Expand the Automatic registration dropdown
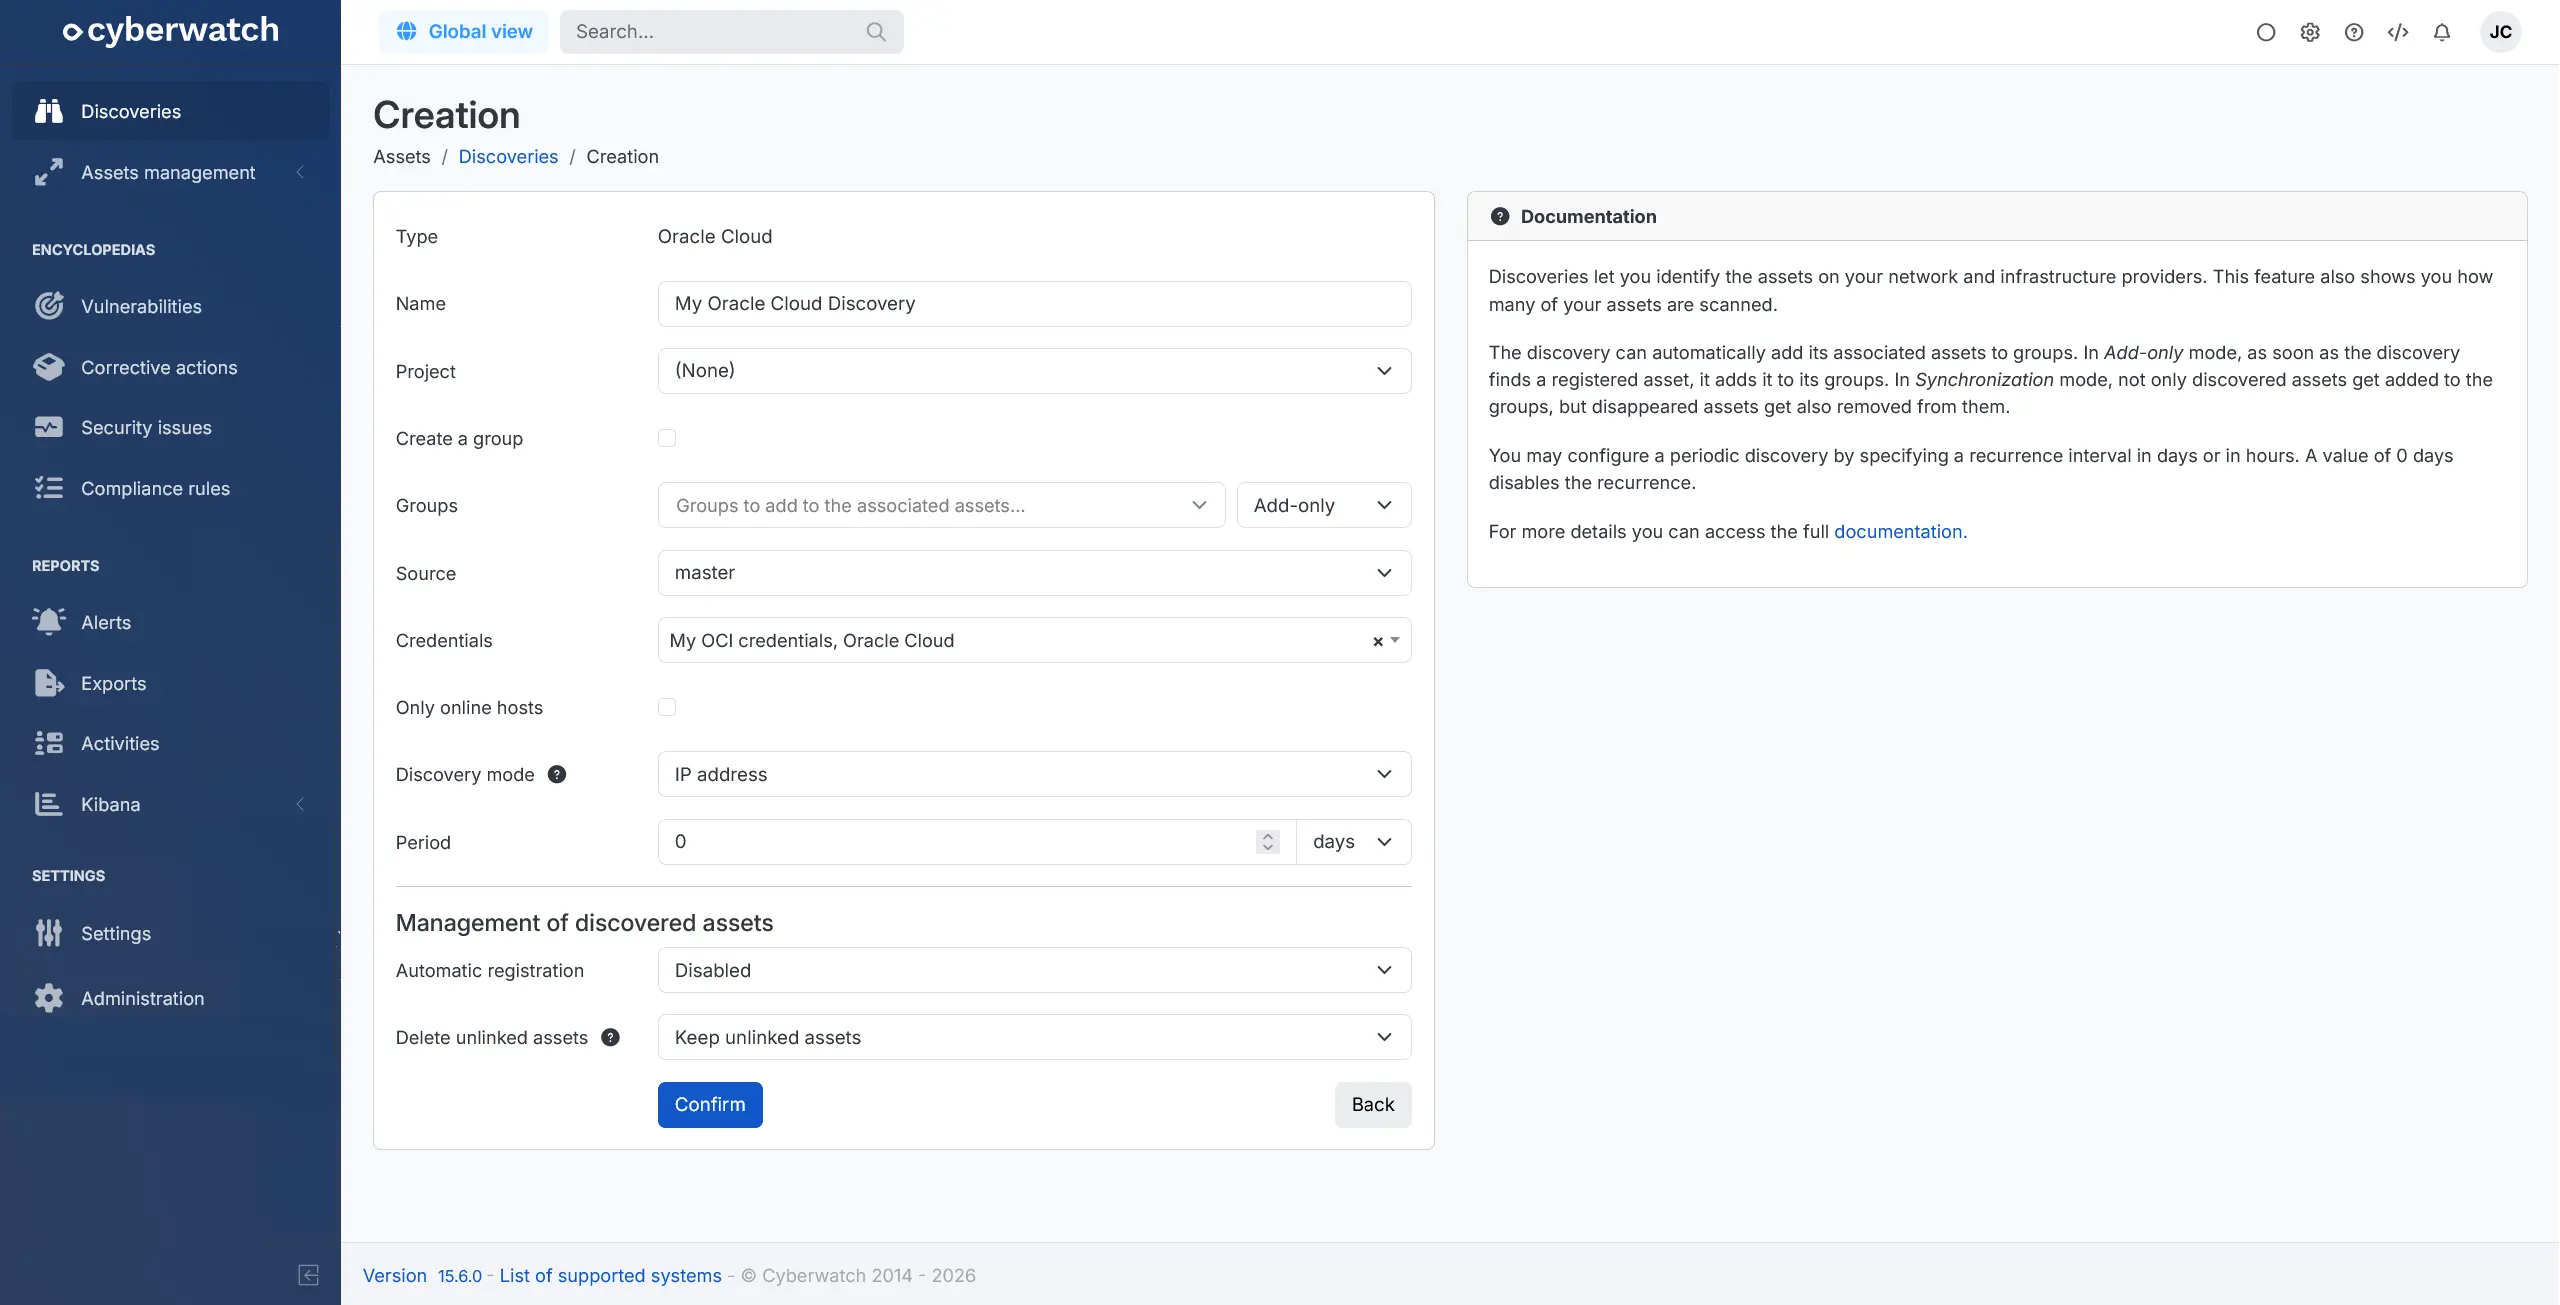 [x=1034, y=970]
